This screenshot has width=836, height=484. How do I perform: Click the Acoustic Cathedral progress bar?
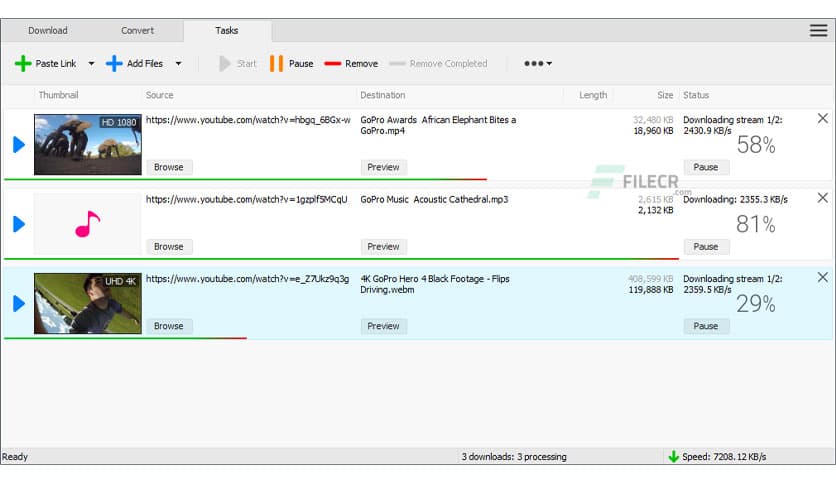coord(341,259)
